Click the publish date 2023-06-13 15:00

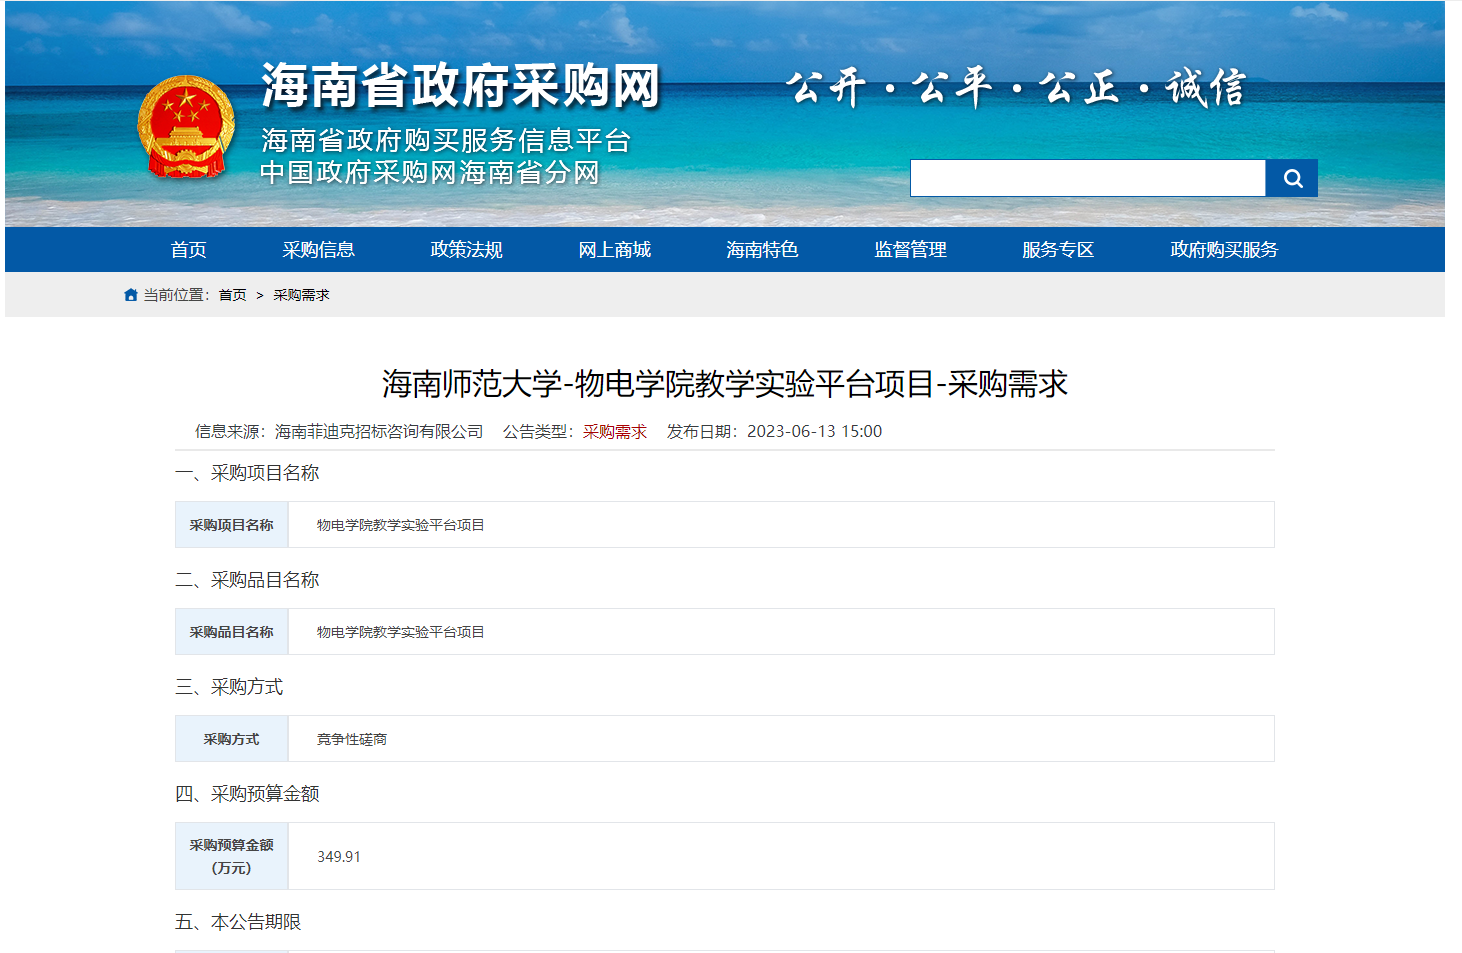coord(814,432)
